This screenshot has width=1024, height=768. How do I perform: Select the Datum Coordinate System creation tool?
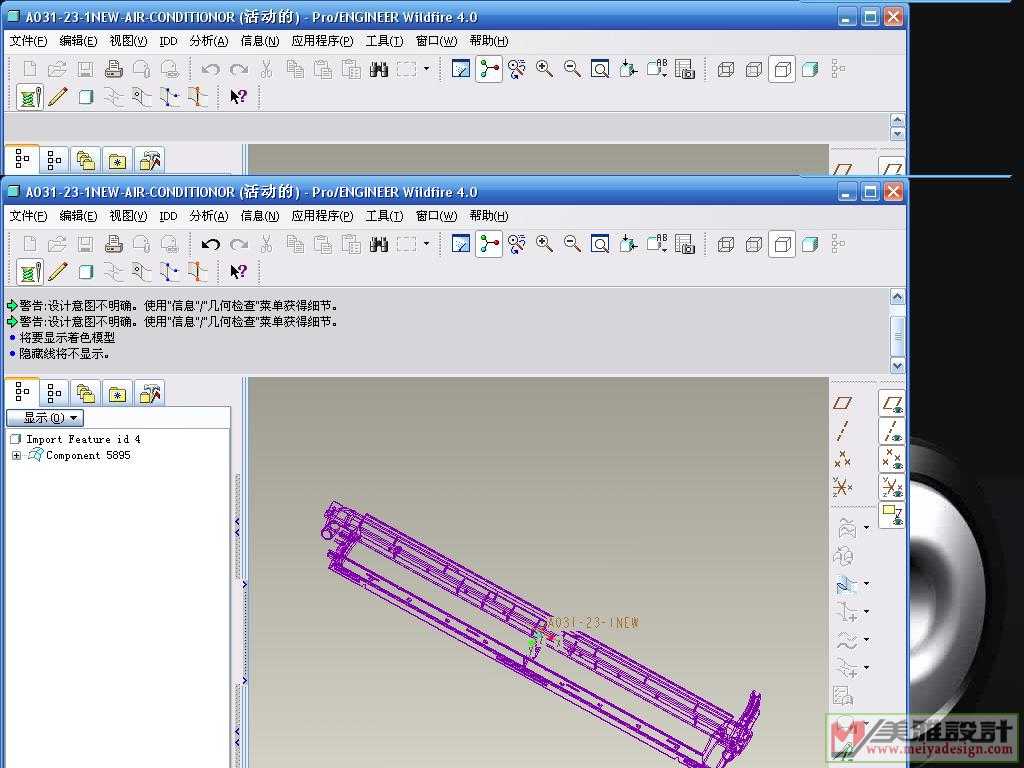click(843, 487)
